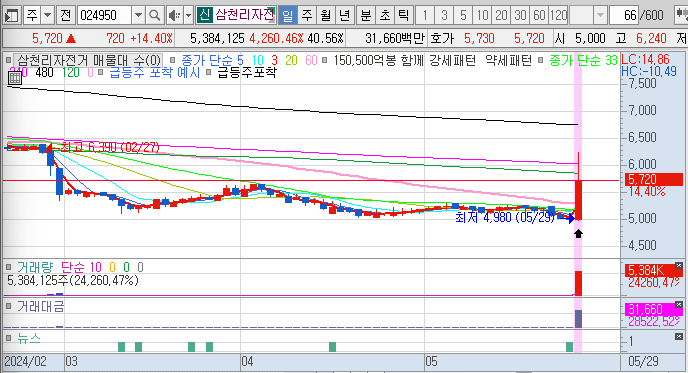Click the 1 interval button
The image size is (688, 373).
pyautogui.click(x=425, y=16)
